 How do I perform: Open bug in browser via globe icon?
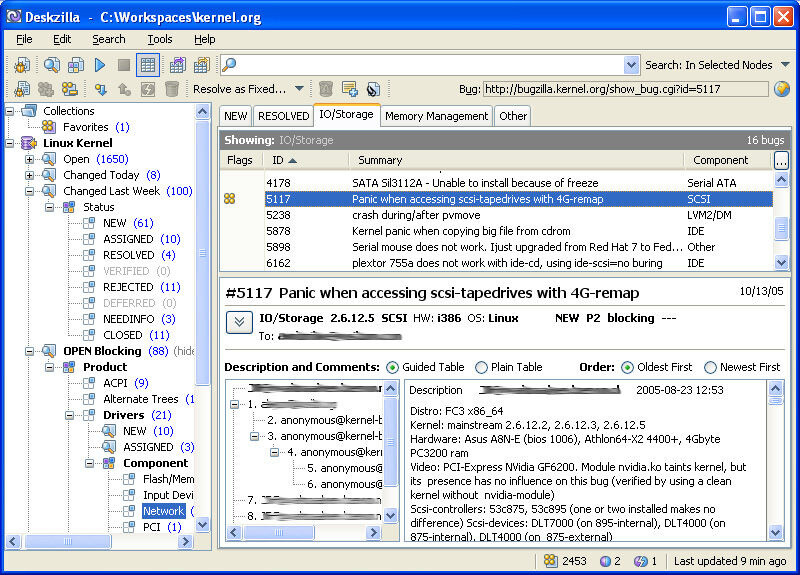[x=781, y=89]
